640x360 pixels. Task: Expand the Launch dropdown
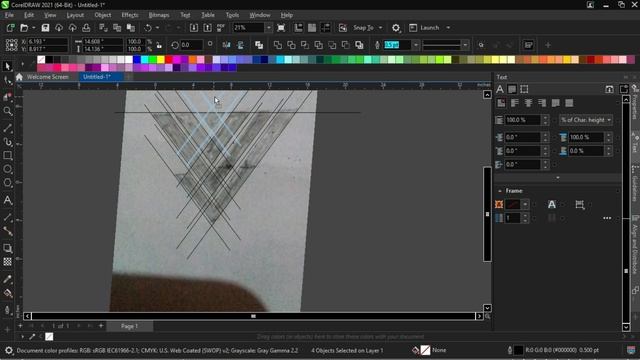(448, 28)
